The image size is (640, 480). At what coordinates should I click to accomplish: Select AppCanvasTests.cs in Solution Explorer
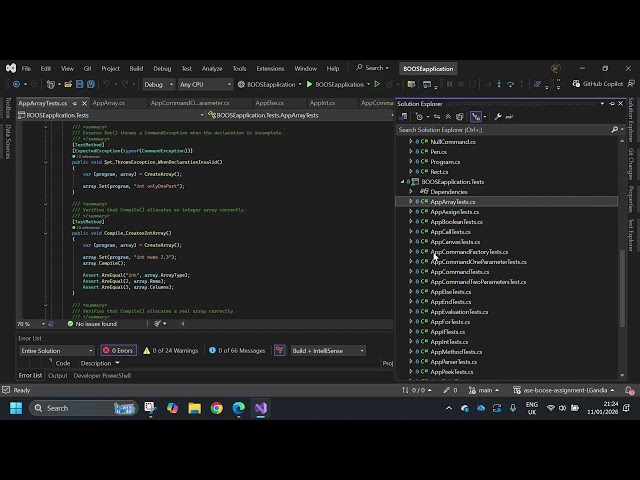(455, 242)
